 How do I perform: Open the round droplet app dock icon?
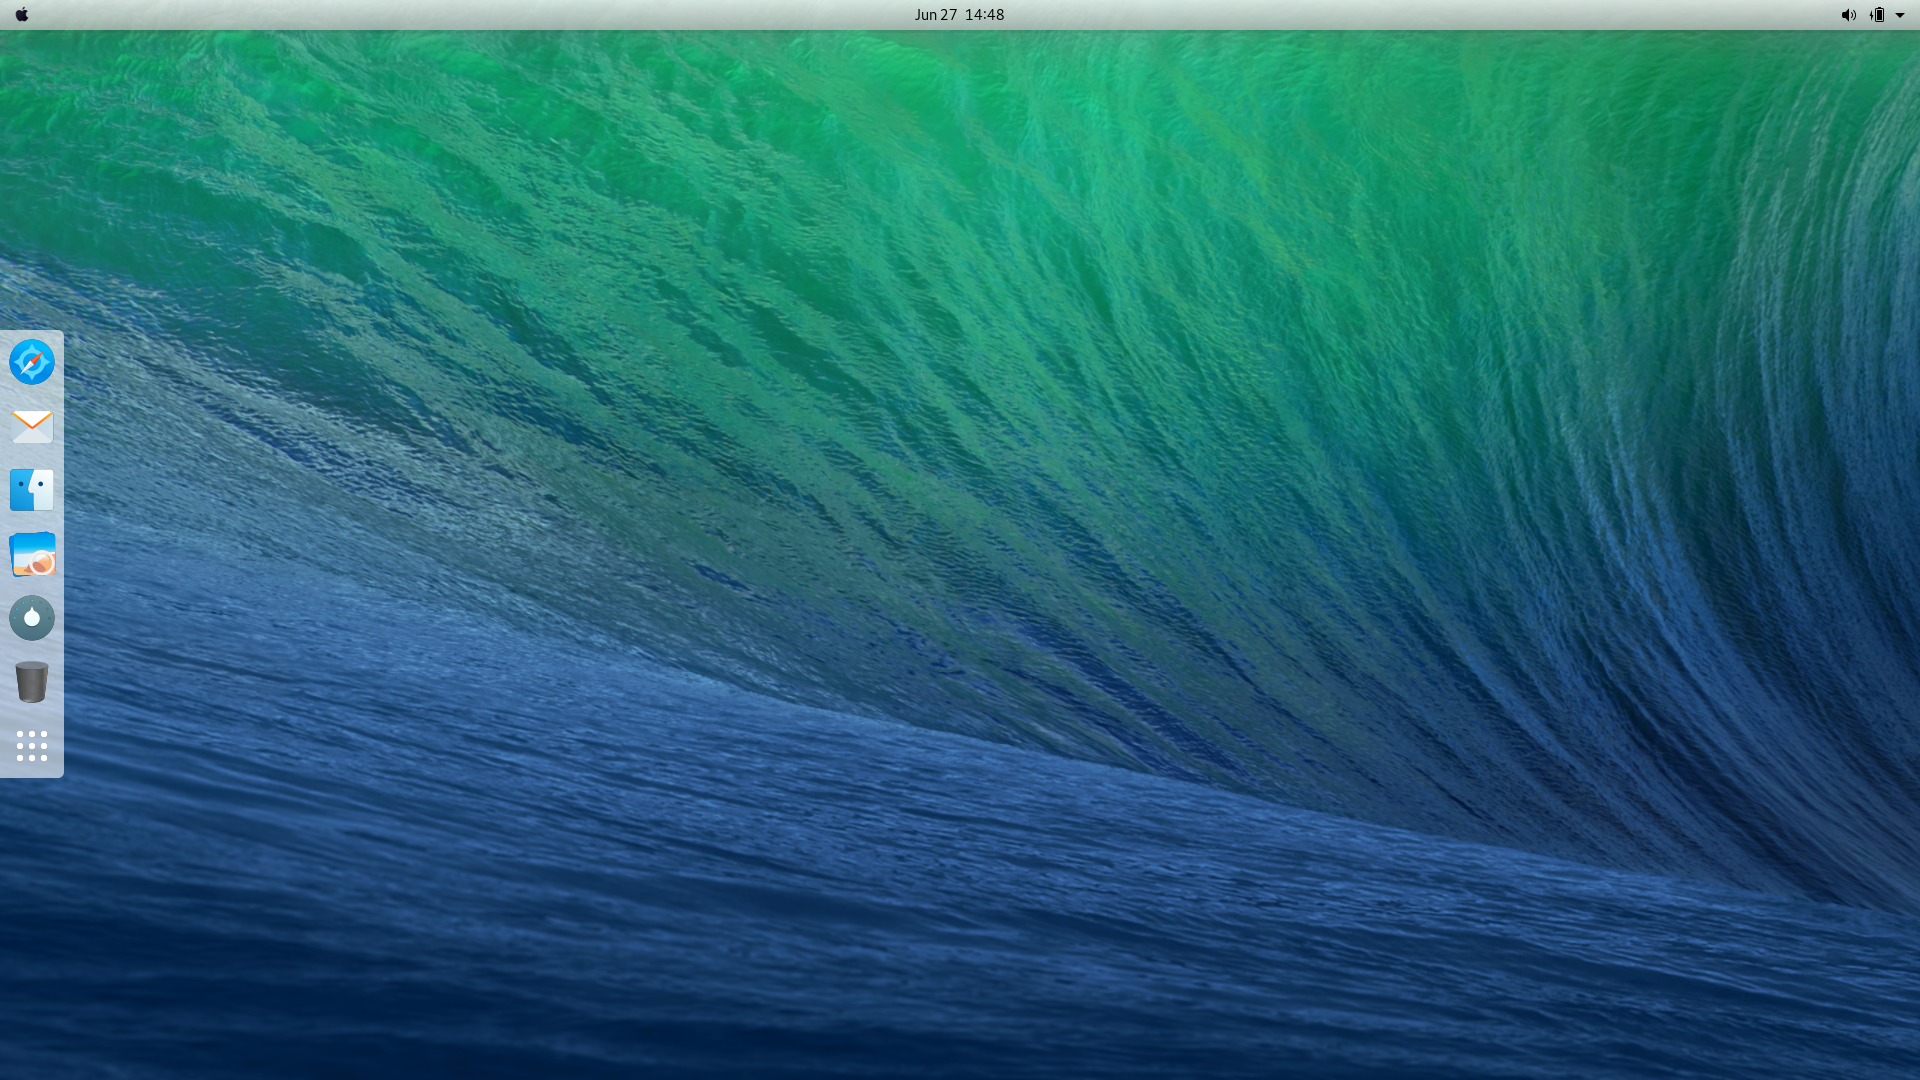point(32,618)
